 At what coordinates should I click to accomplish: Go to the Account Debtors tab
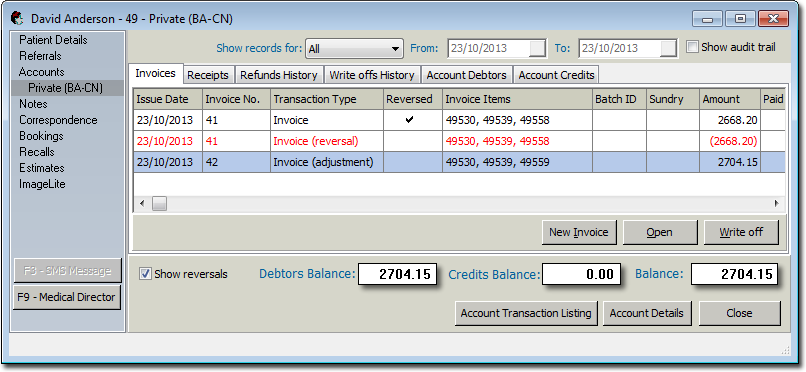click(467, 75)
